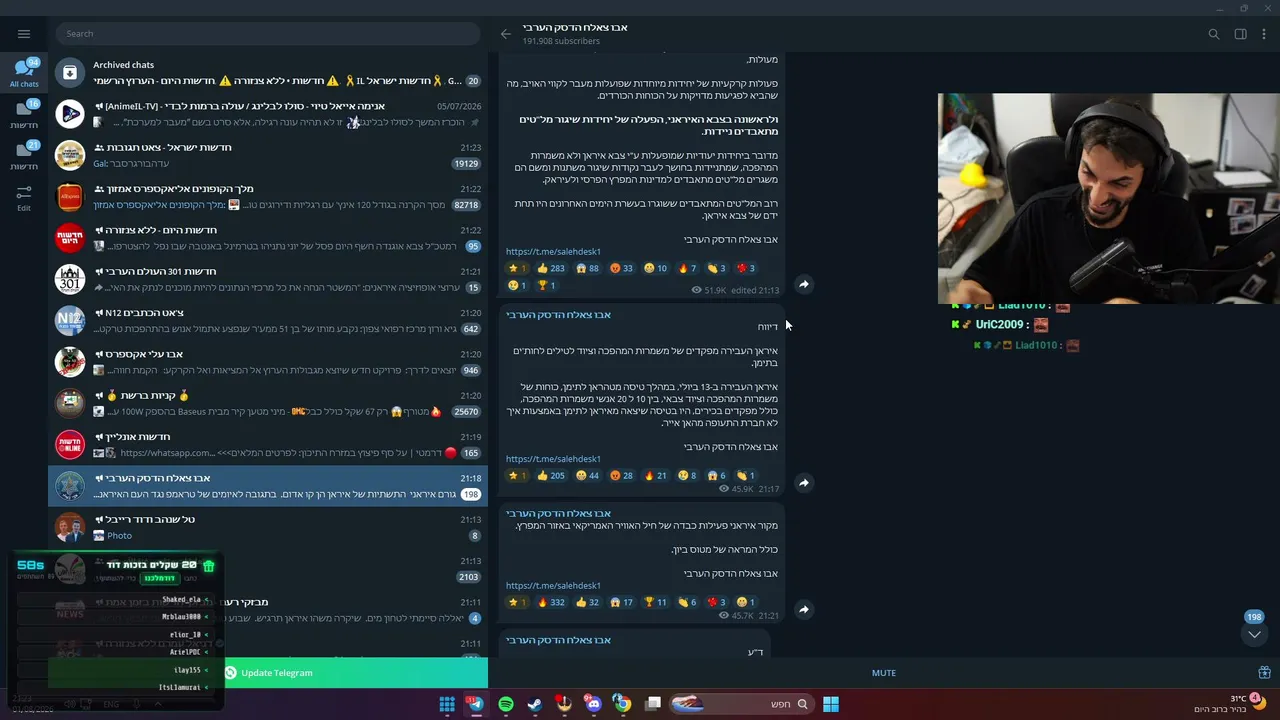
Task: Toggle the fire 332 reaction
Action: (x=551, y=602)
